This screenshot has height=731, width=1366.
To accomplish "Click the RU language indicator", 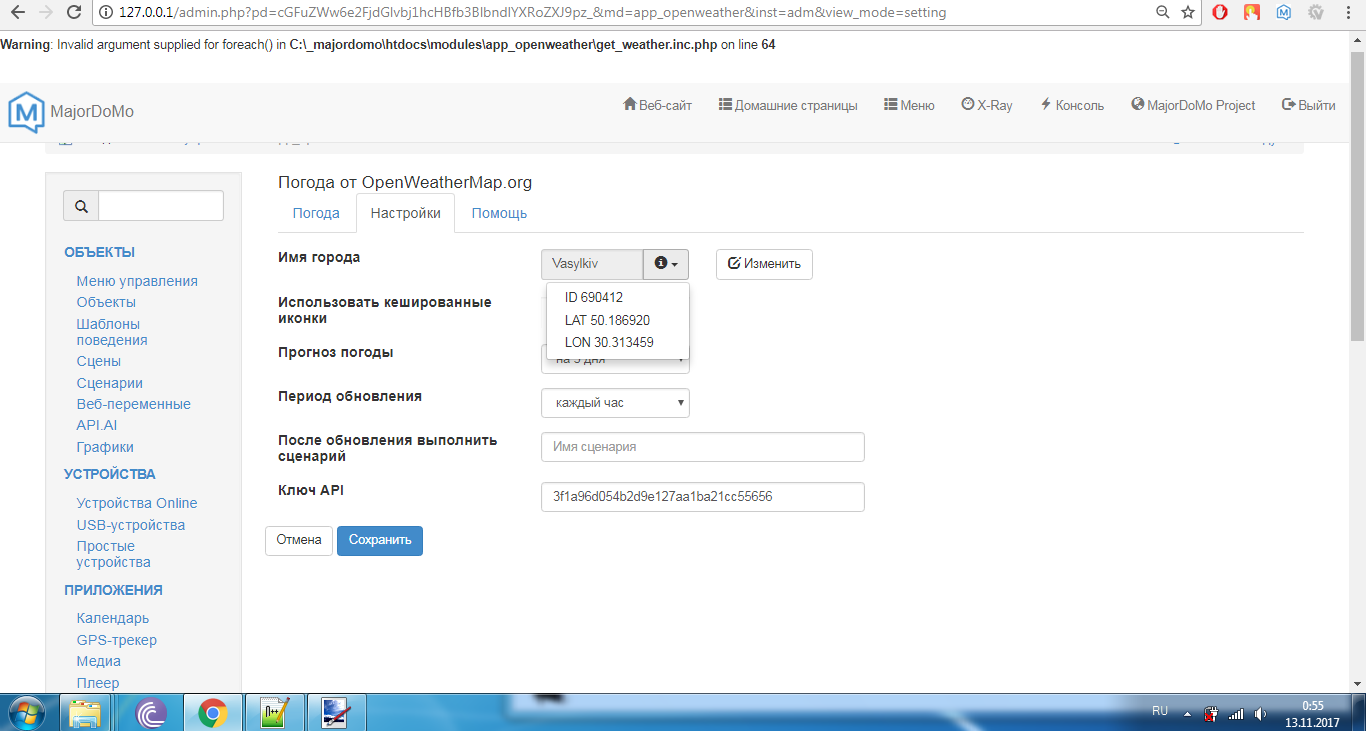I will 1160,711.
